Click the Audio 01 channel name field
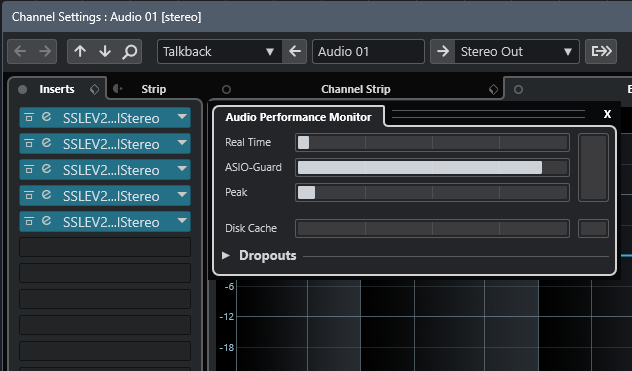The width and height of the screenshot is (632, 371). 368,51
